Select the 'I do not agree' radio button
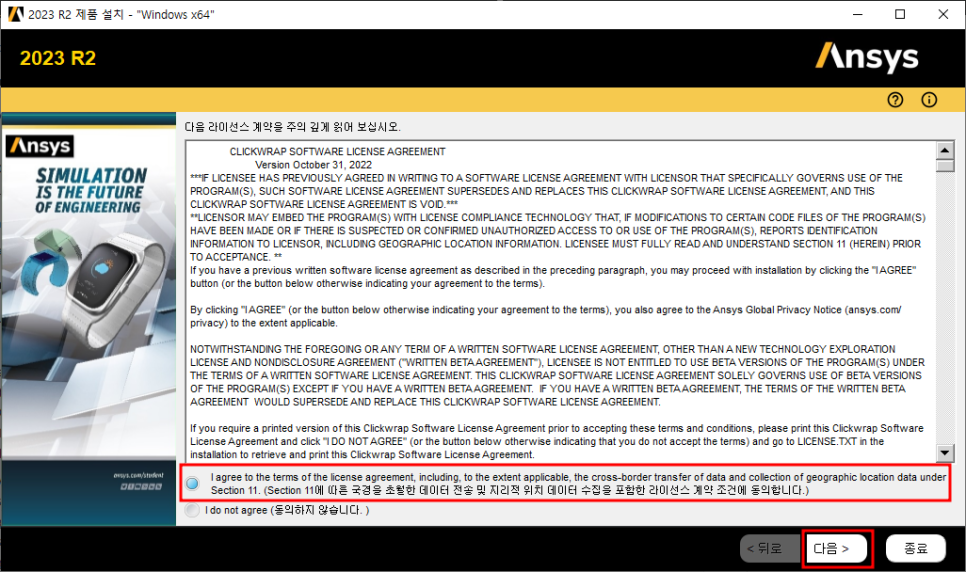 [x=192, y=511]
